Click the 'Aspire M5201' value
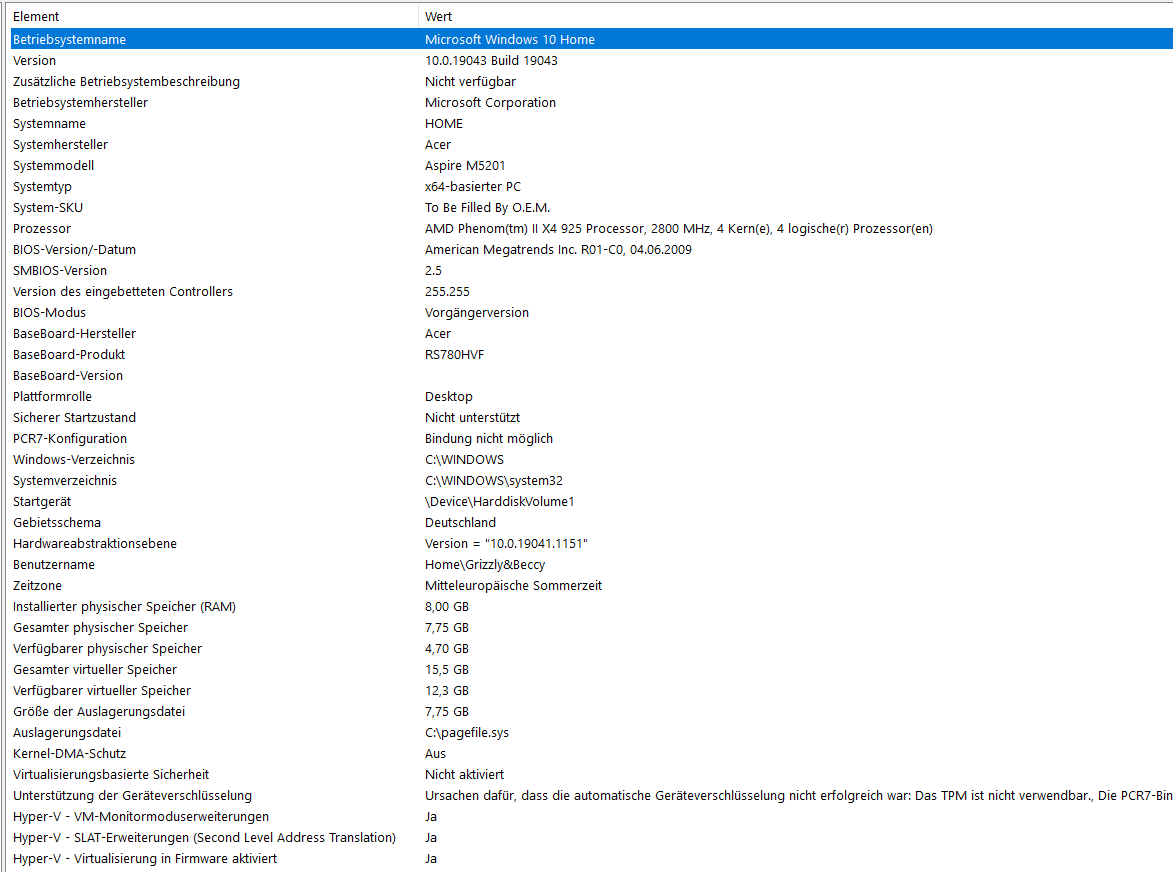Viewport: 1173px width, 872px height. pos(465,165)
